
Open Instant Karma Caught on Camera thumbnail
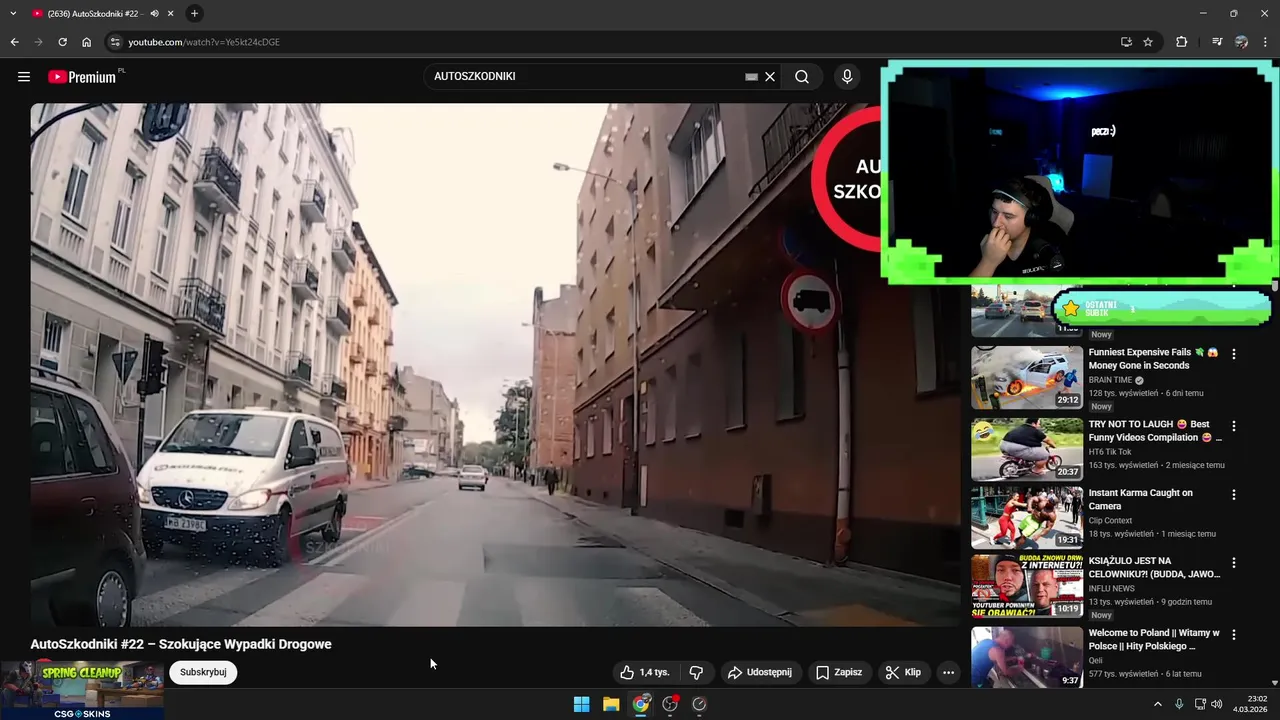[1027, 517]
